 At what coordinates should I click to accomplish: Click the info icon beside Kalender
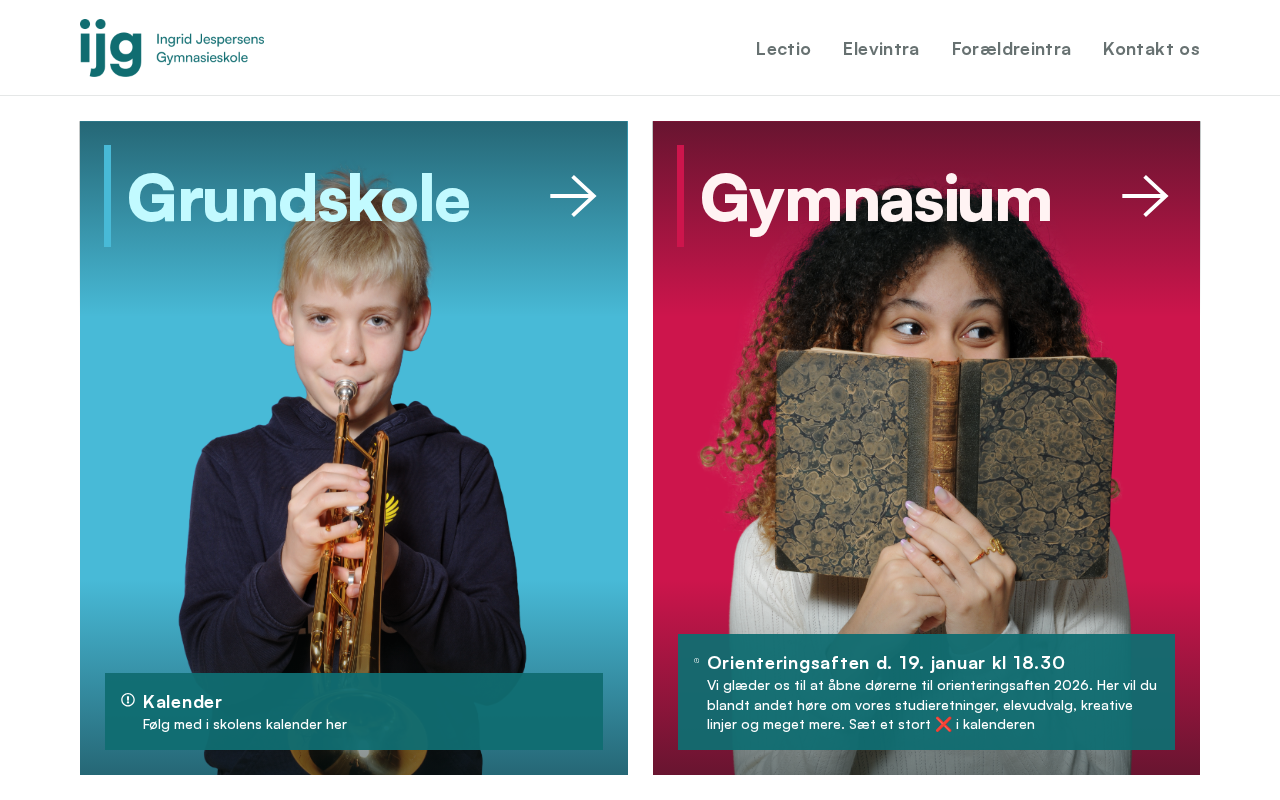click(128, 700)
